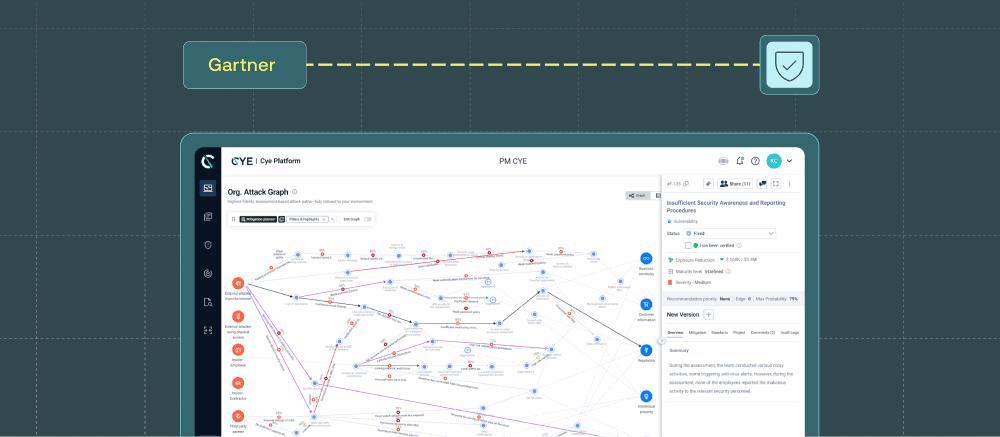The height and width of the screenshot is (437, 1000).
Task: Copy the finding ID icon
Action: click(686, 184)
